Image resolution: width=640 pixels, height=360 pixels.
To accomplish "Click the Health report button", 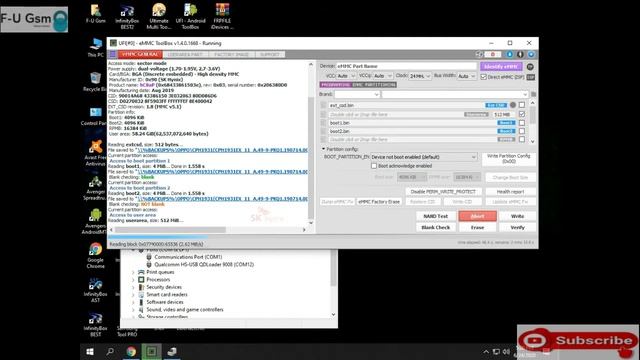I will [x=510, y=191].
